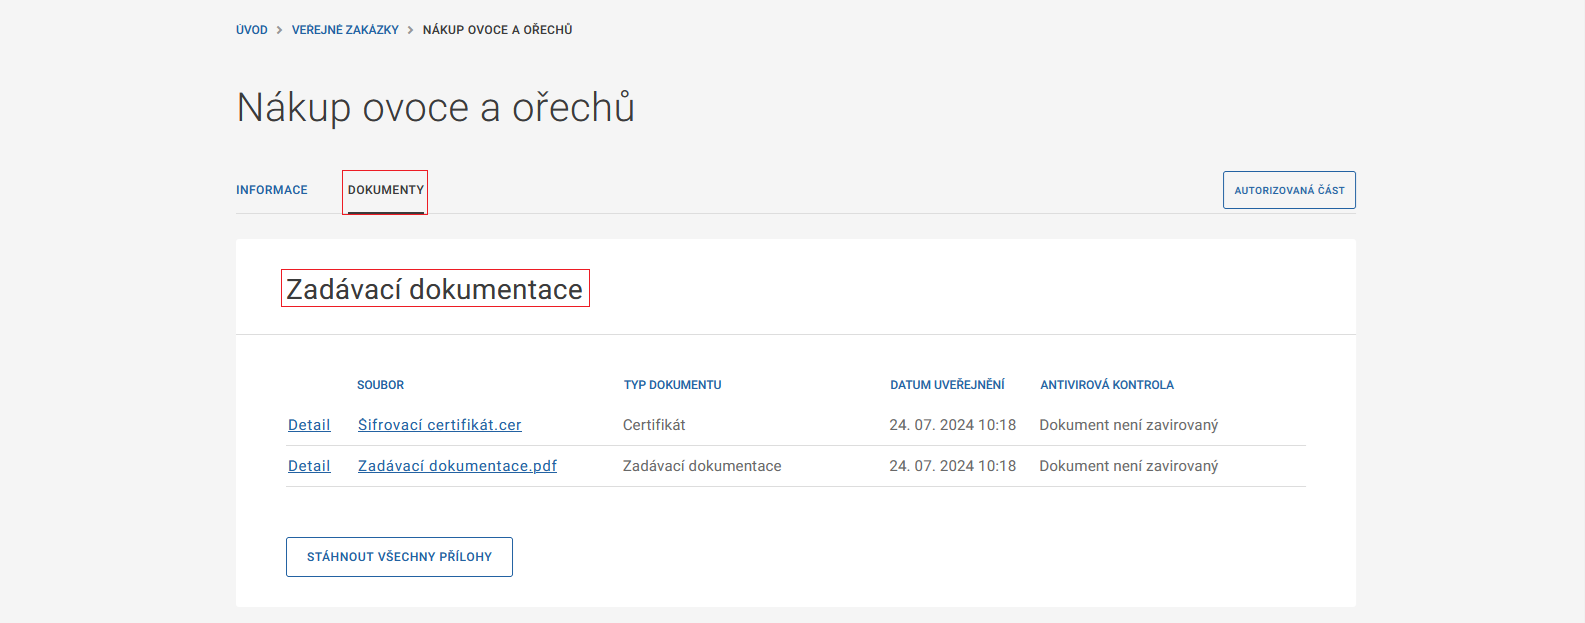Click the breadcrumb chevron after VEŘEJNÉ ZAKÁZKY
Screen dimensions: 1585x623
click(x=411, y=30)
